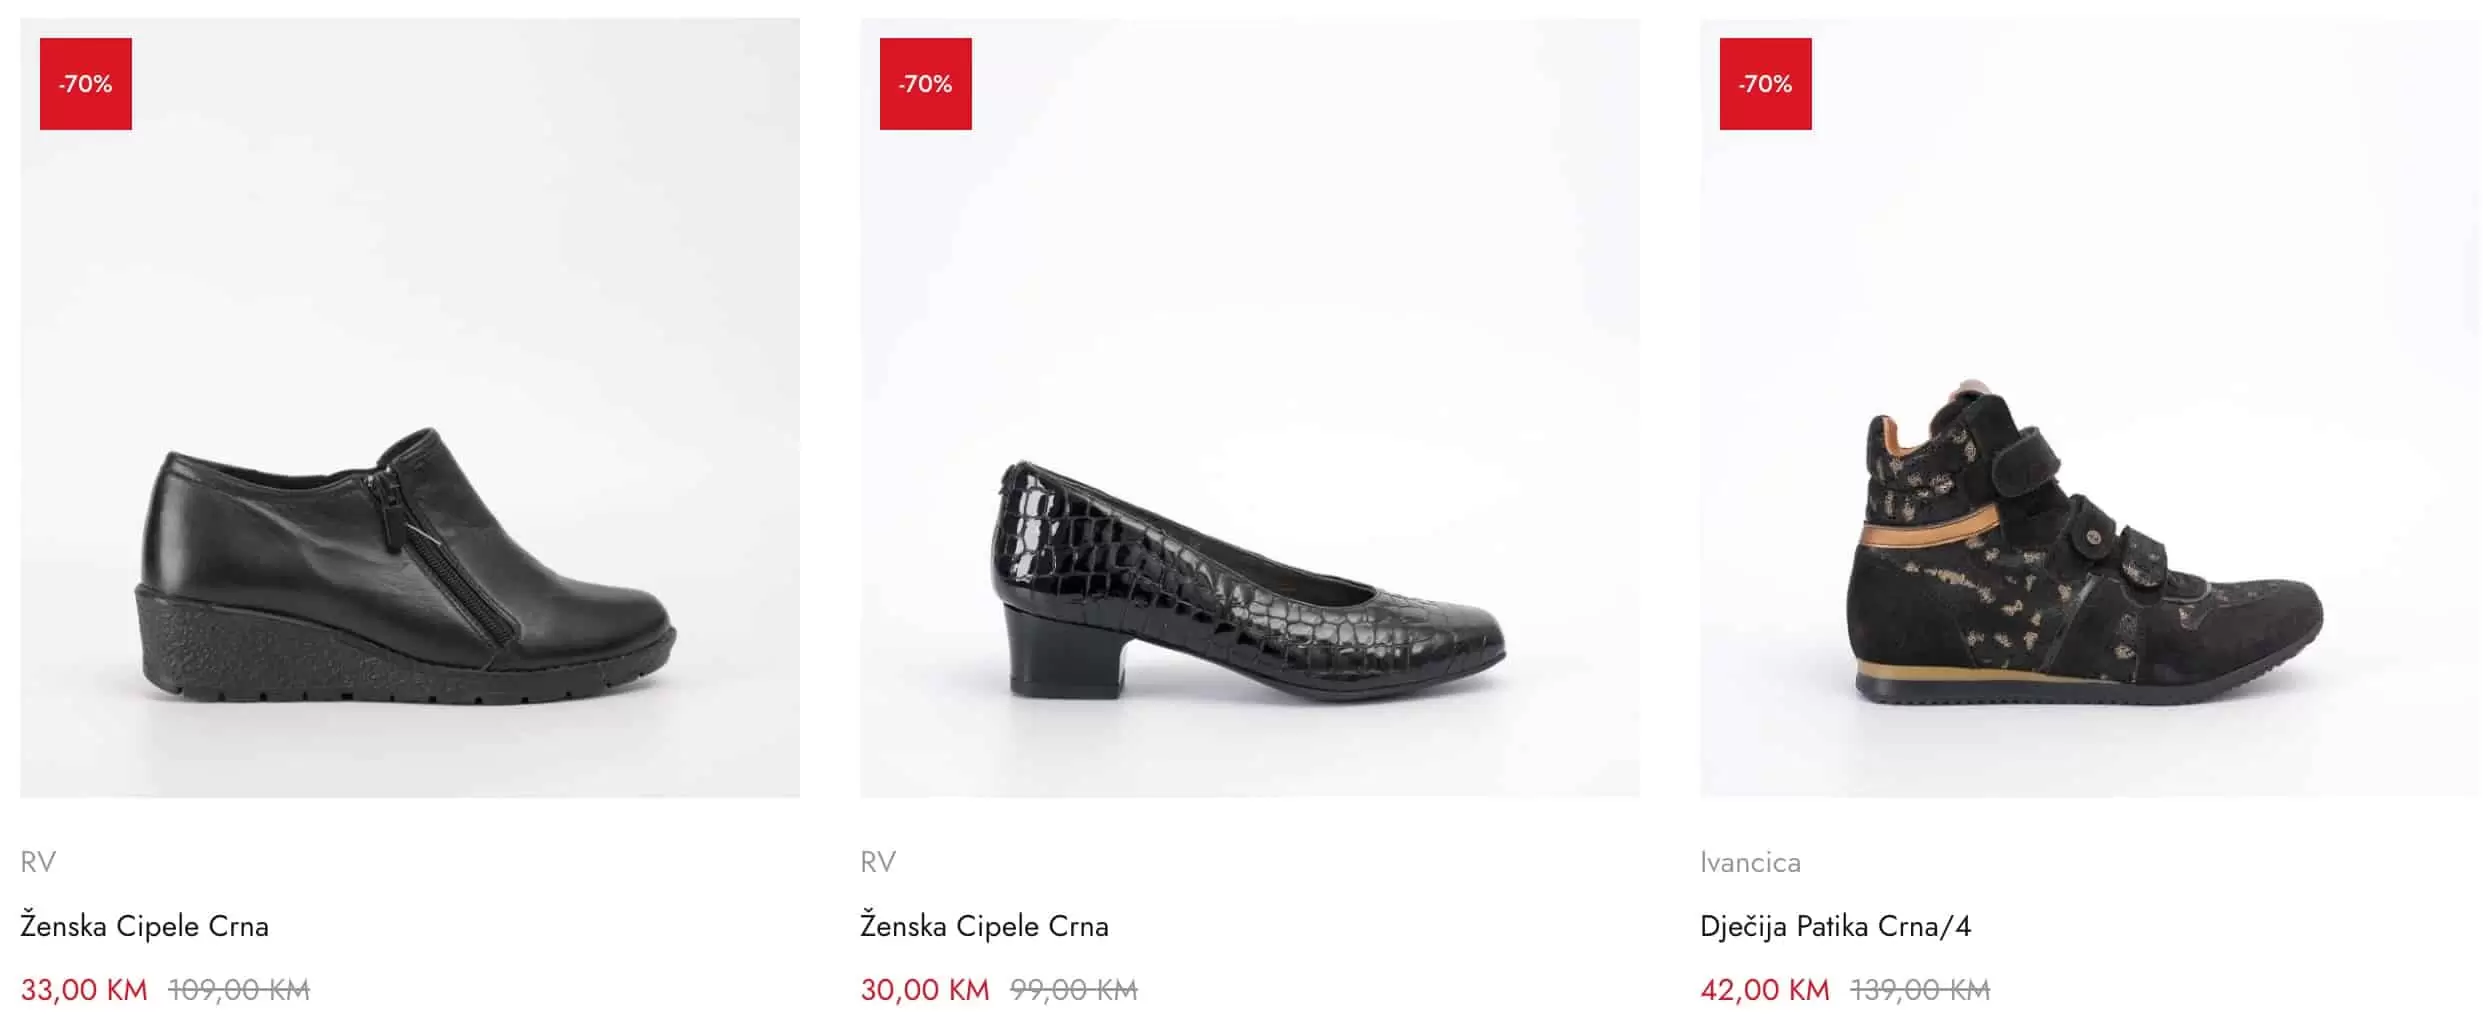2492x1032 pixels.
Task: Click the -70% badge on the croc pump
Action: [x=925, y=84]
